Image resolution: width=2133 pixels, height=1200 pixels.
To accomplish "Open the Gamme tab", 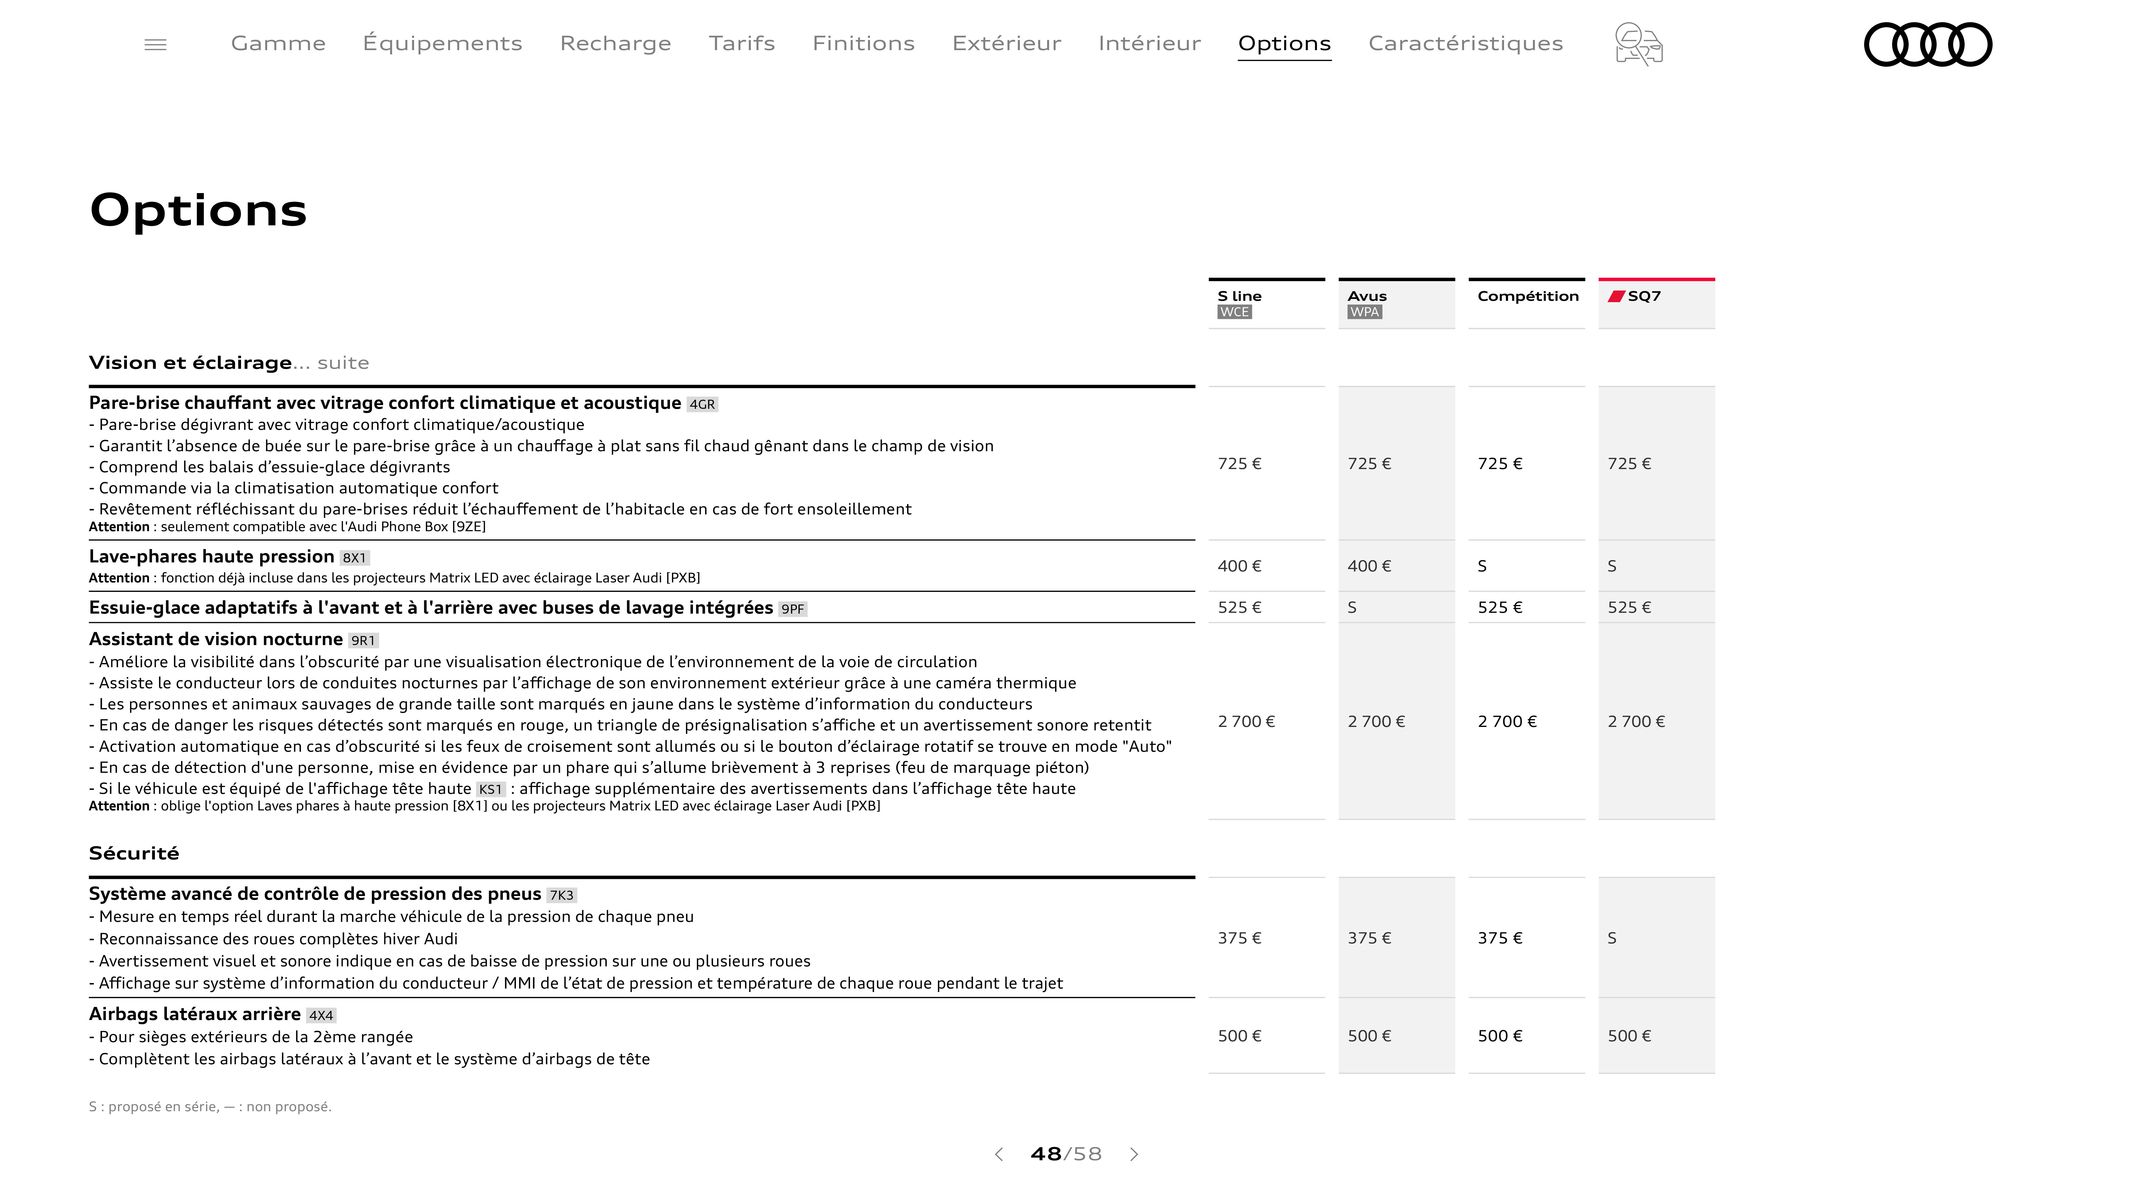I will [278, 43].
